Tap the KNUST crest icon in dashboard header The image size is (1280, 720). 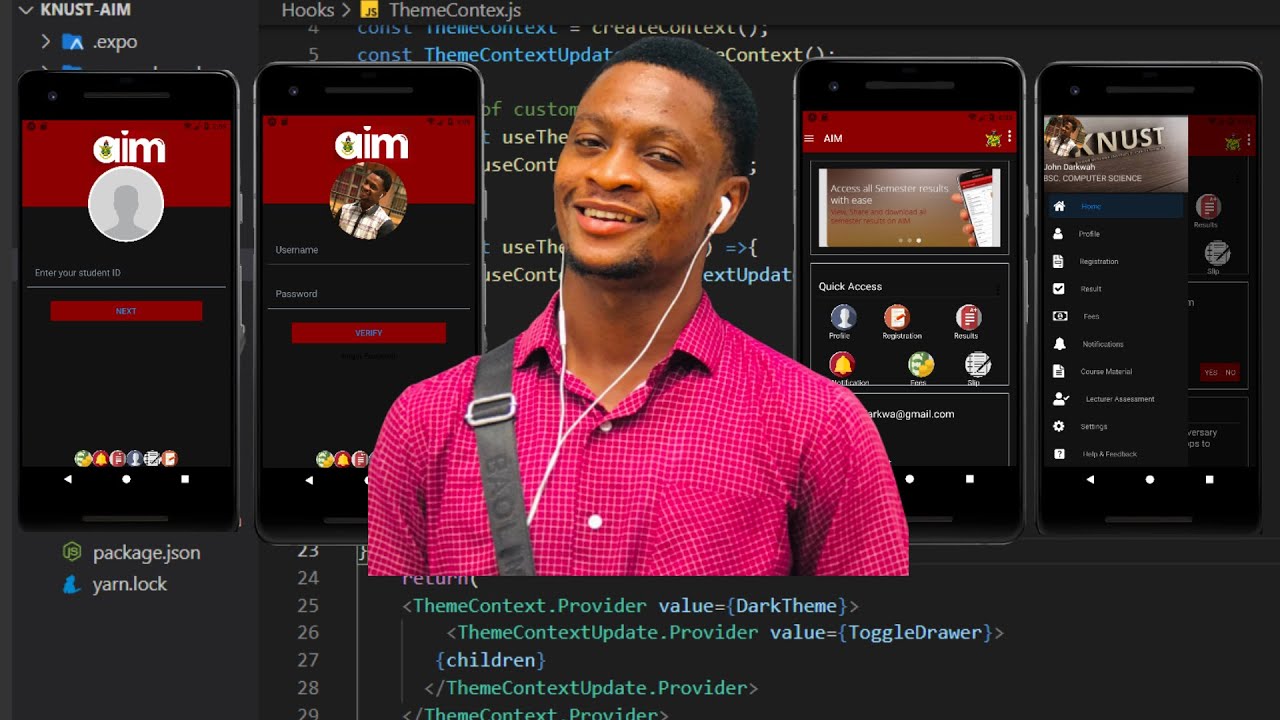tap(993, 138)
